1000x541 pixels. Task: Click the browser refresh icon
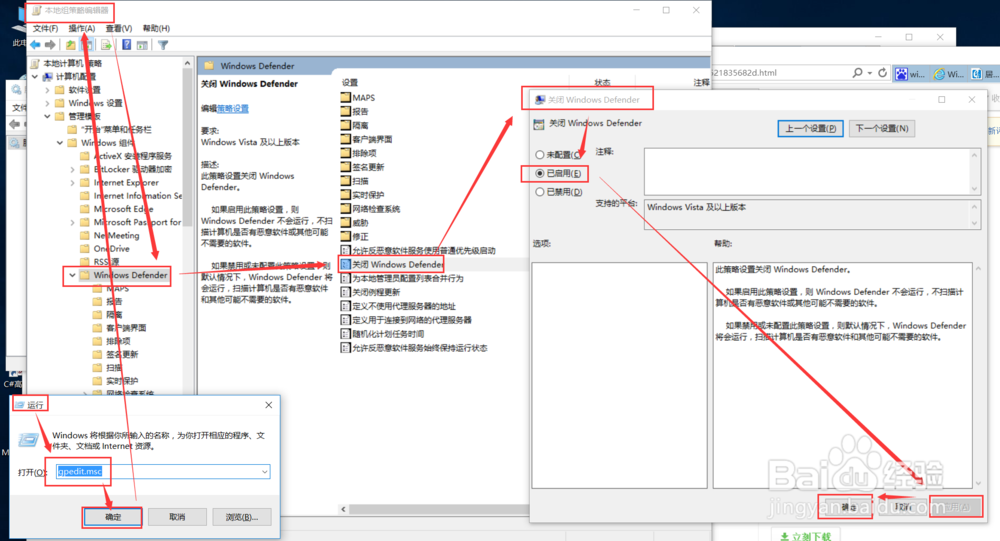[x=883, y=73]
